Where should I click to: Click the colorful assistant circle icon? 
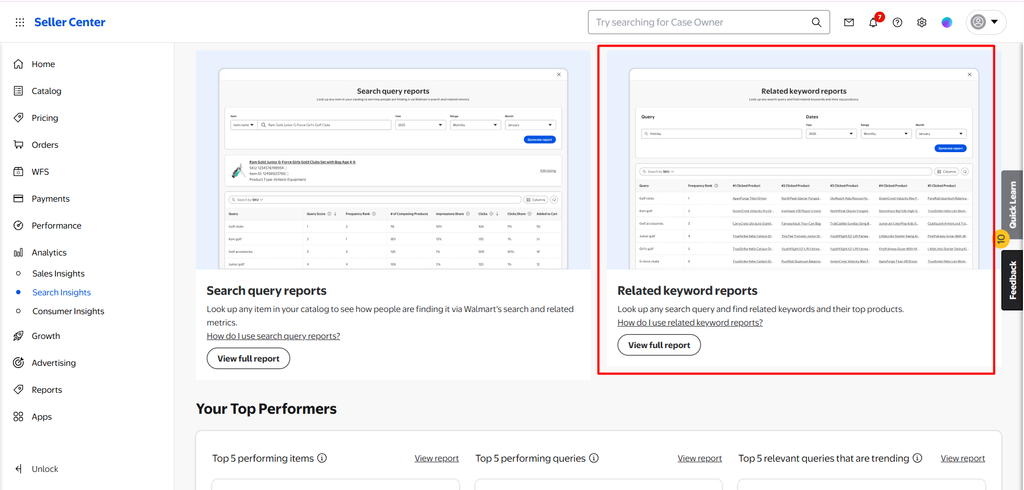click(x=946, y=22)
